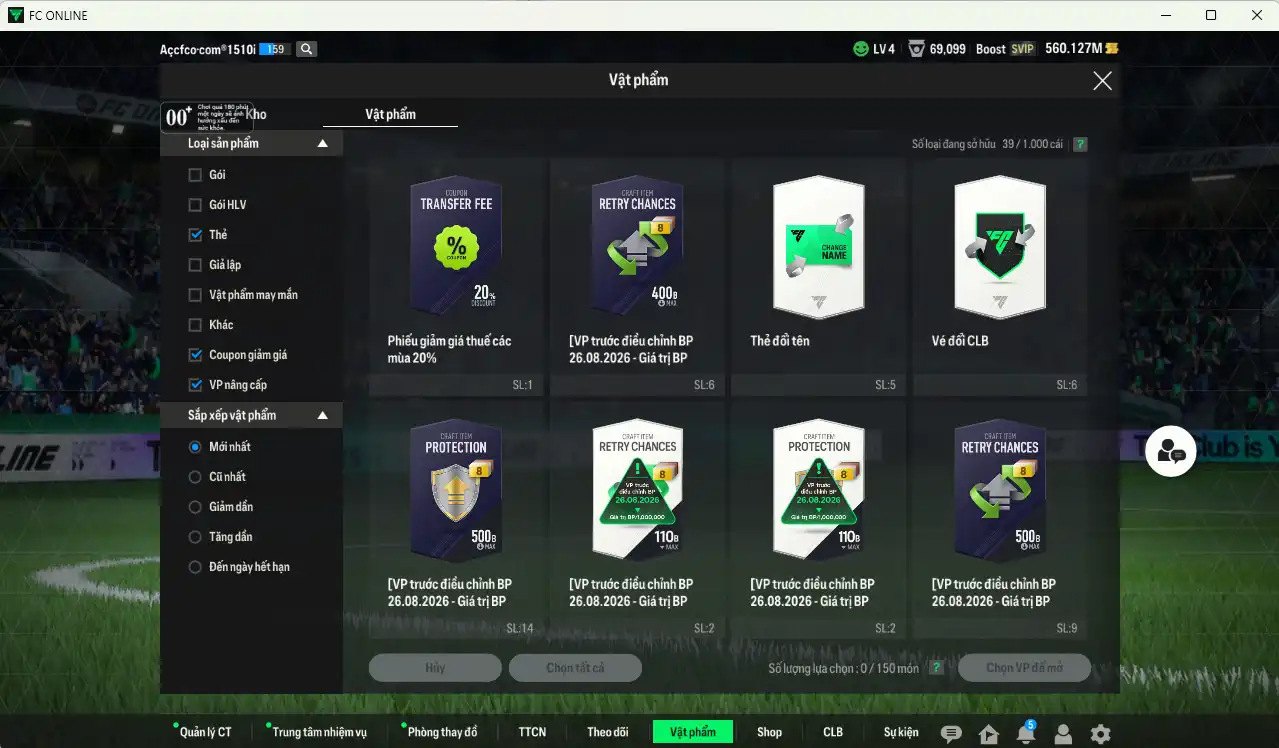This screenshot has width=1279, height=748.
Task: Uncheck VP nâng cấp filter
Action: tap(195, 385)
